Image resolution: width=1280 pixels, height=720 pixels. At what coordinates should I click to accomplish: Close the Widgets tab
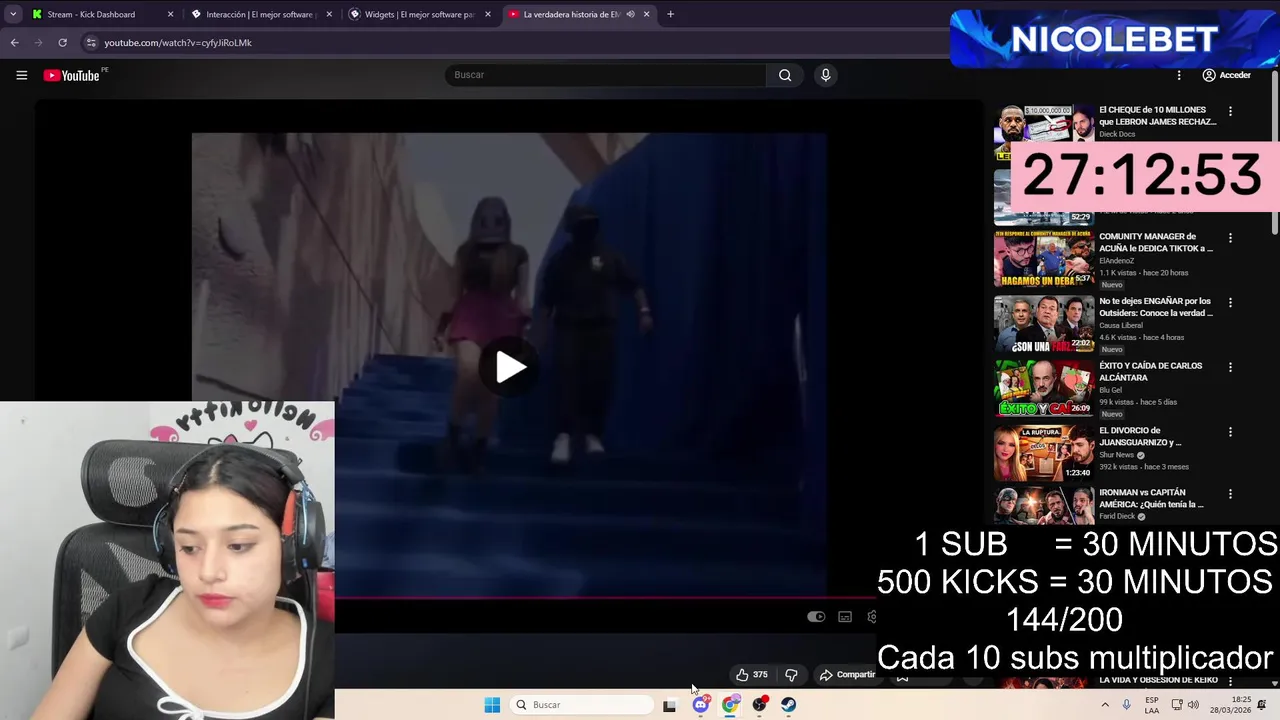click(488, 14)
